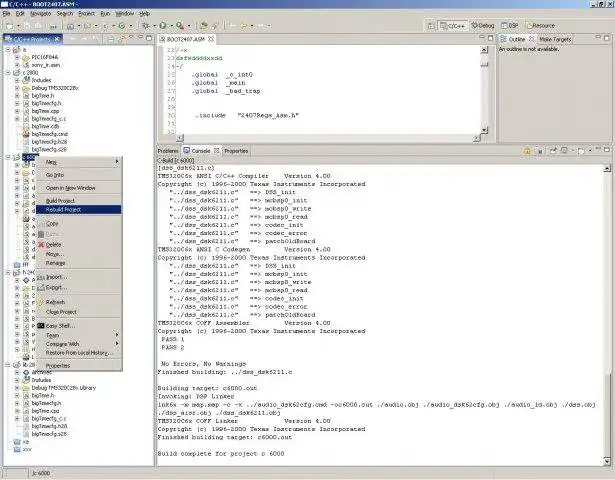Select bigTime.cdb in the c 2800 project
Screen dimensions: 615x480
point(45,127)
